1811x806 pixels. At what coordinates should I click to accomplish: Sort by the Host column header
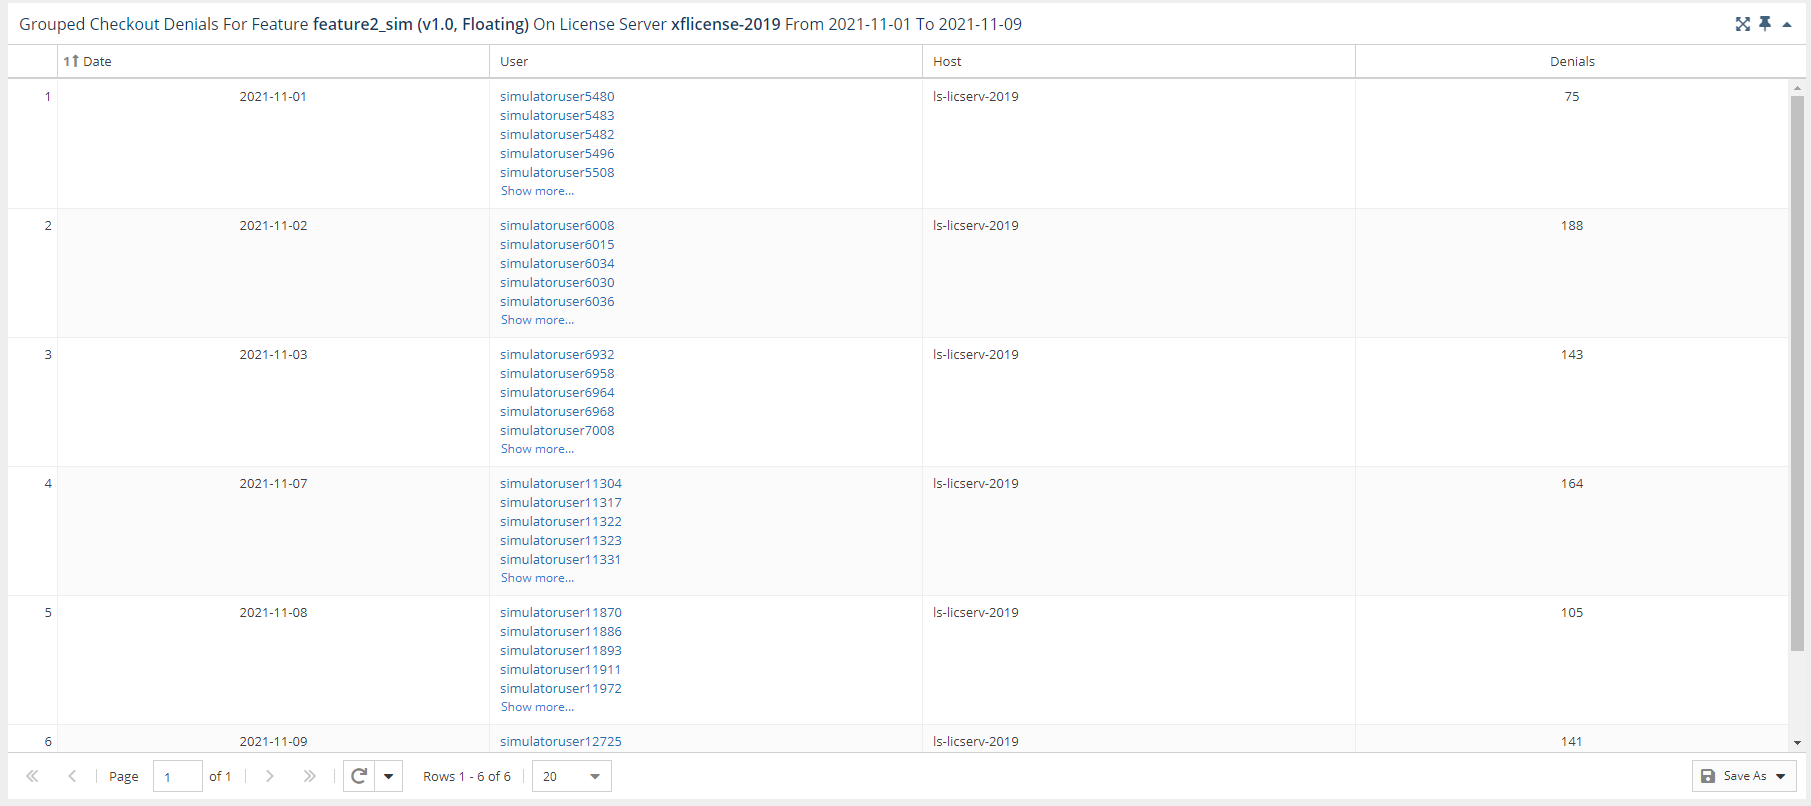[x=1139, y=61]
